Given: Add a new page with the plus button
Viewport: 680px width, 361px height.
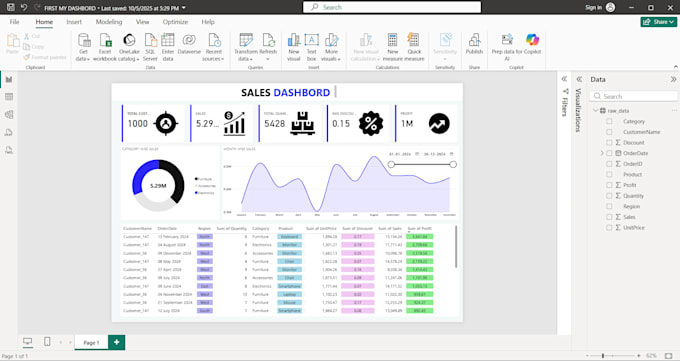Looking at the screenshot, I should [117, 342].
